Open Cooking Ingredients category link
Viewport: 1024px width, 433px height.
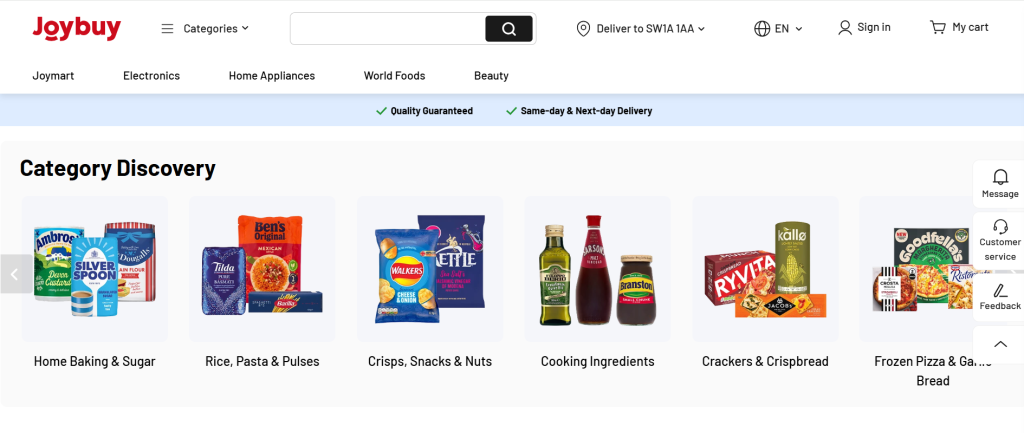click(598, 361)
